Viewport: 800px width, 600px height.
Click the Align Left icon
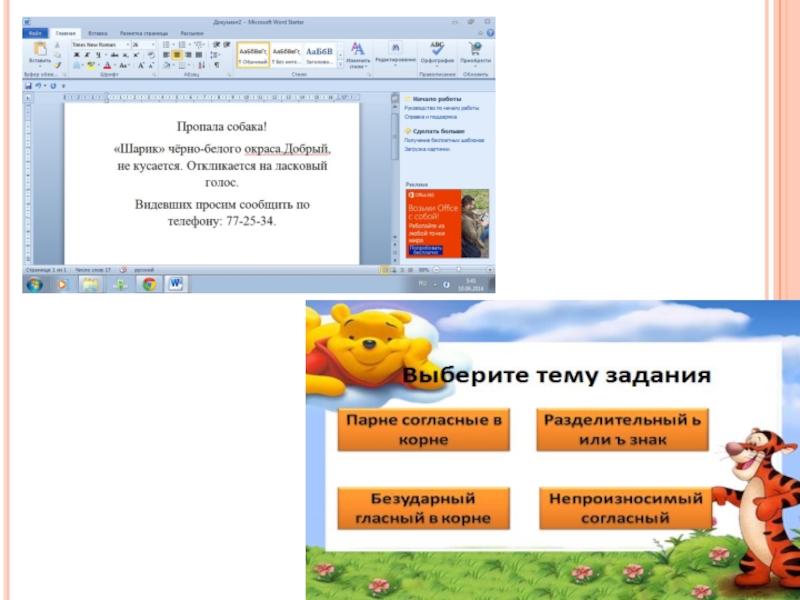(x=166, y=55)
